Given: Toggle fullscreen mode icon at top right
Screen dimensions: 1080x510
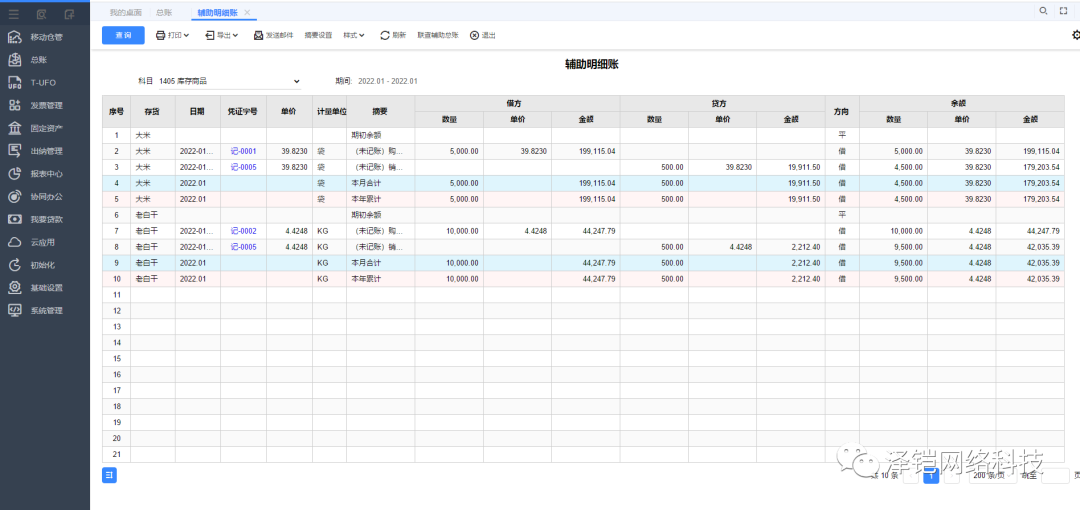Looking at the screenshot, I should [x=1063, y=10].
